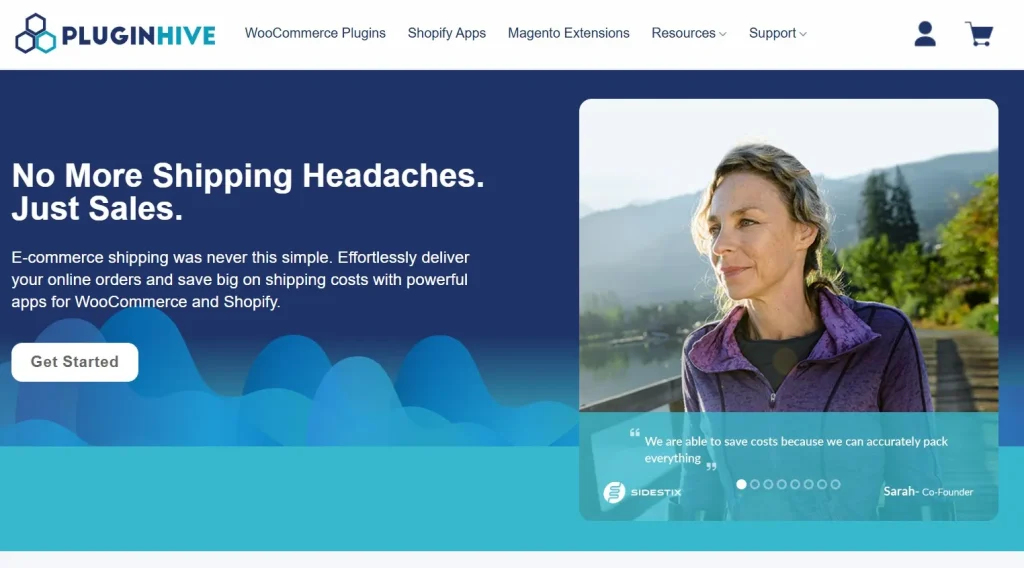Select the fourth testimonial carousel dot
The height and width of the screenshot is (568, 1024).
[x=782, y=484]
